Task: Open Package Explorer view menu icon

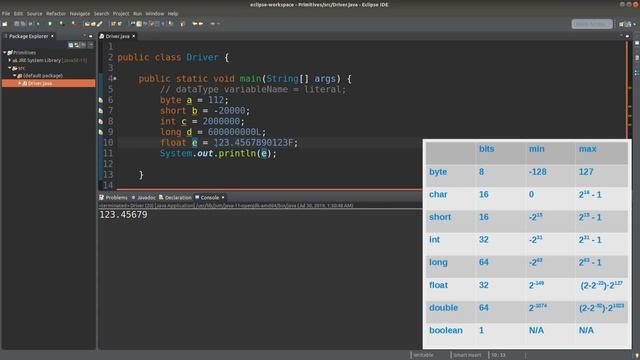Action: pos(91,45)
